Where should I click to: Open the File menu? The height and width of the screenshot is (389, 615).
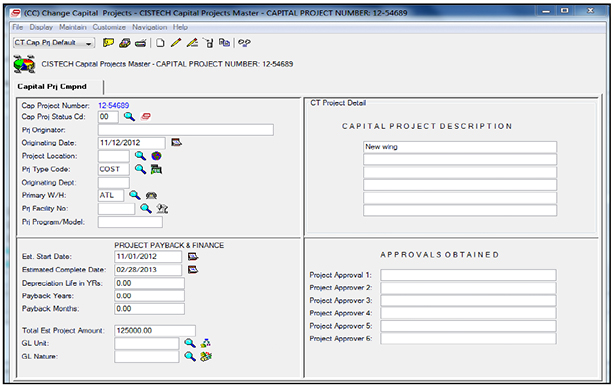point(18,27)
